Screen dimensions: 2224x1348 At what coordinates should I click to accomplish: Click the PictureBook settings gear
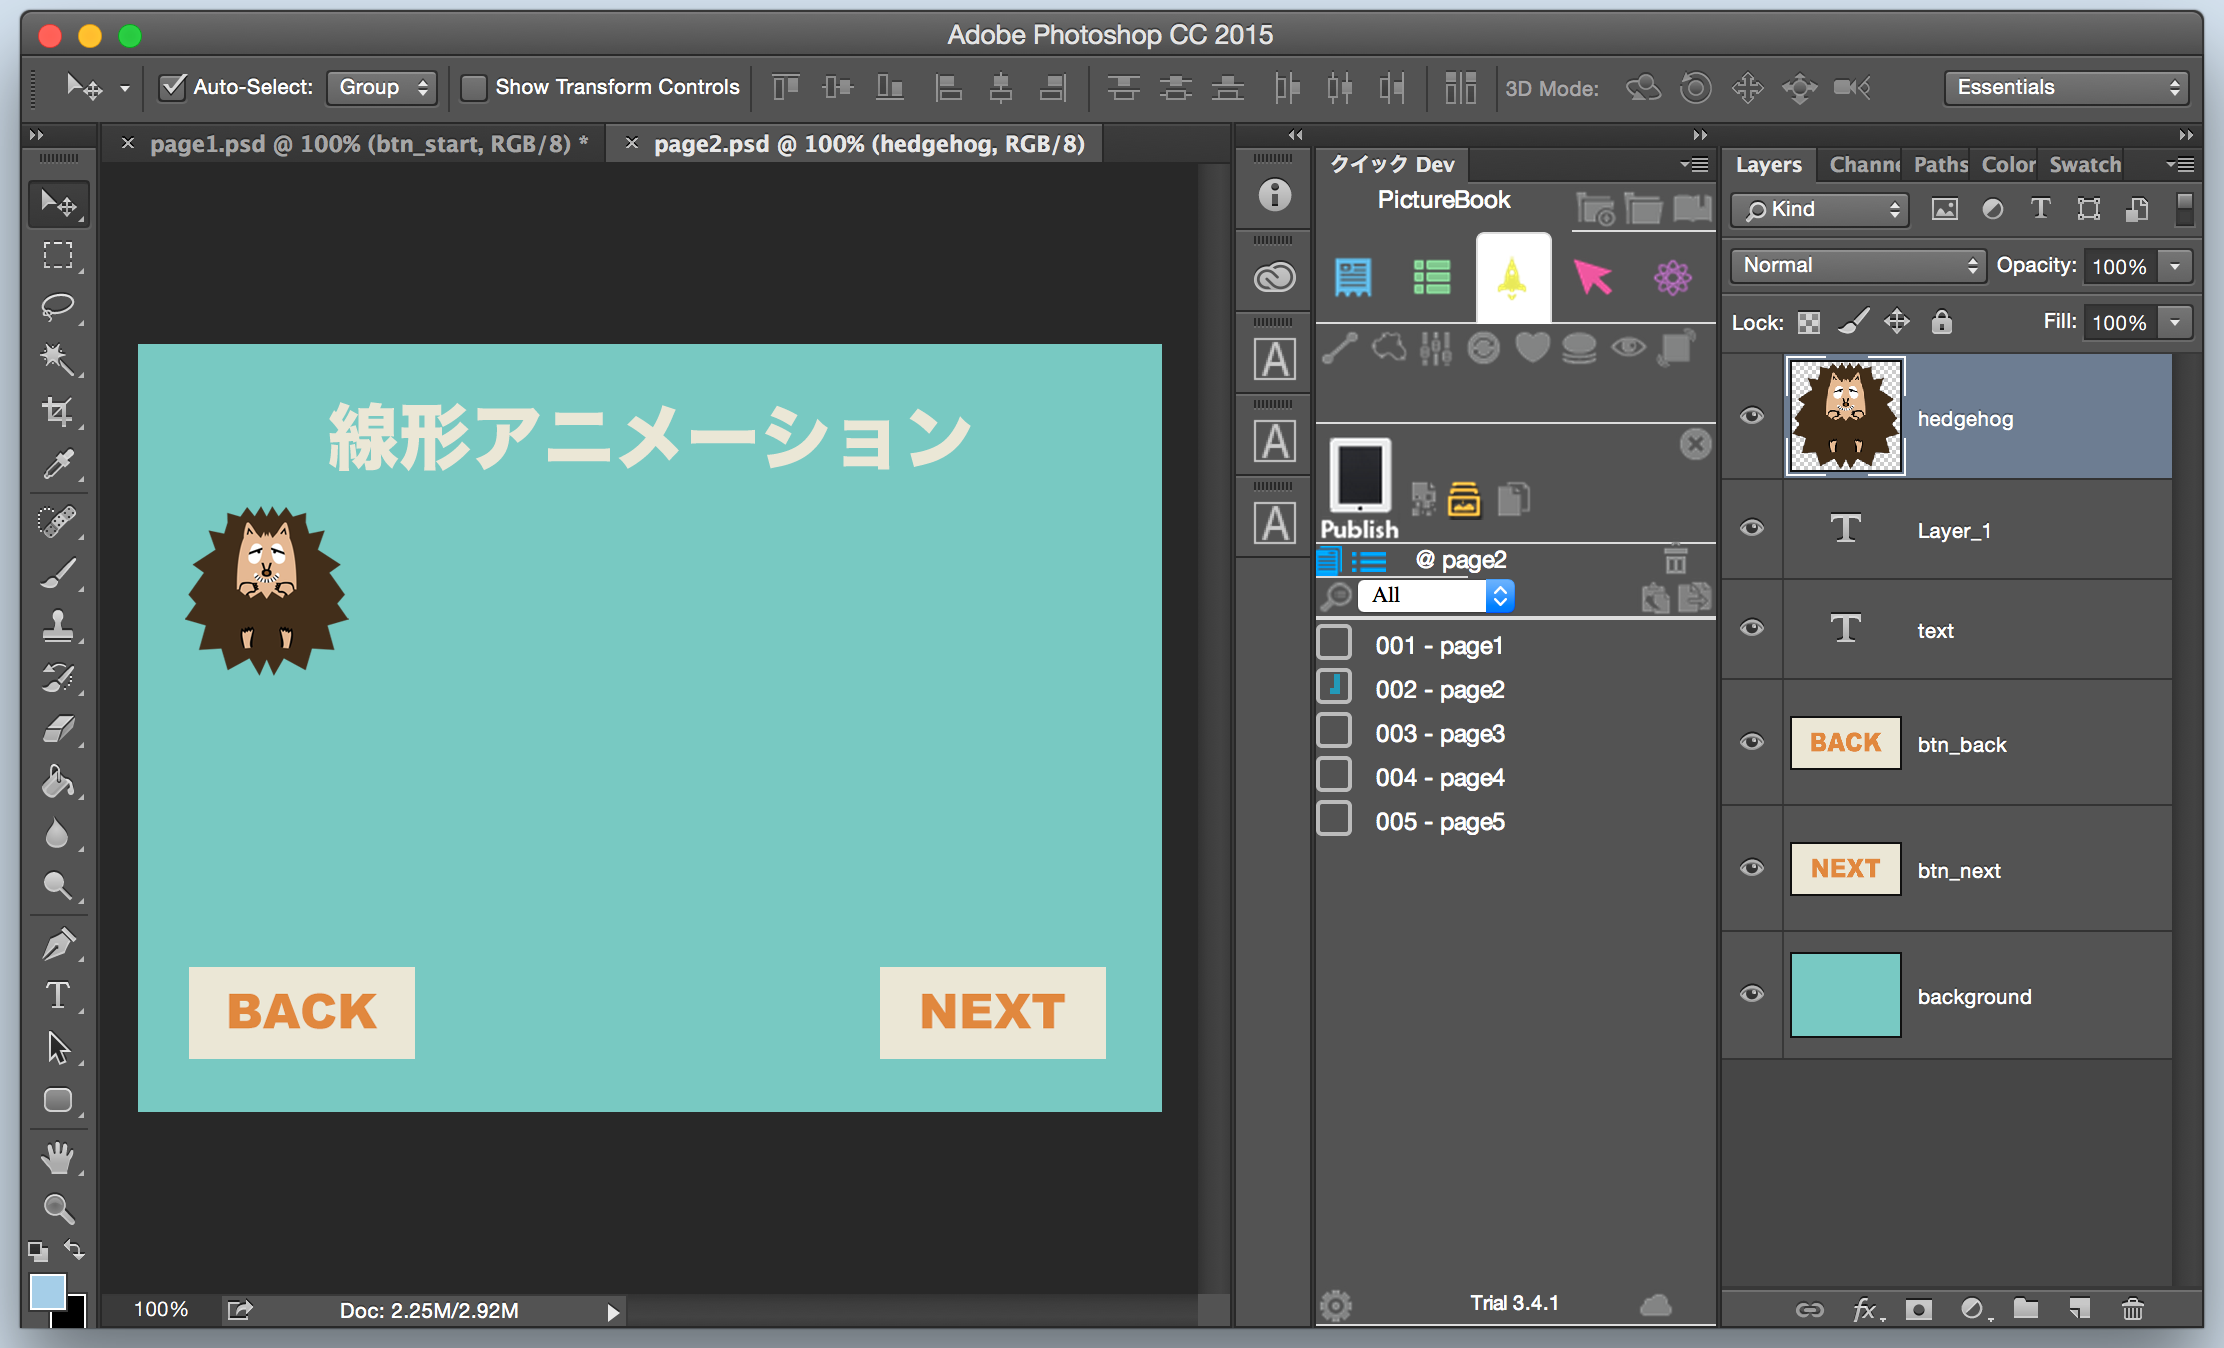pyautogui.click(x=1336, y=1305)
